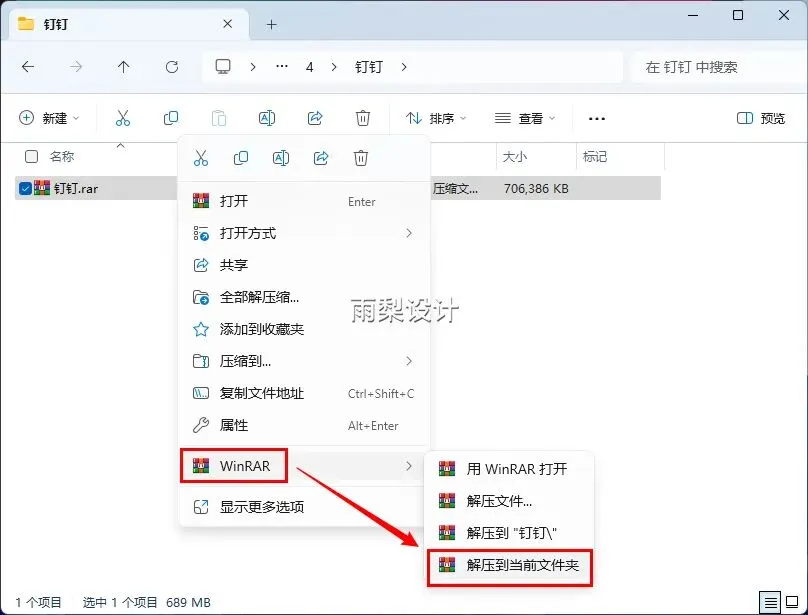
Task: Choose 共享 in the context menu
Action: tap(304, 265)
